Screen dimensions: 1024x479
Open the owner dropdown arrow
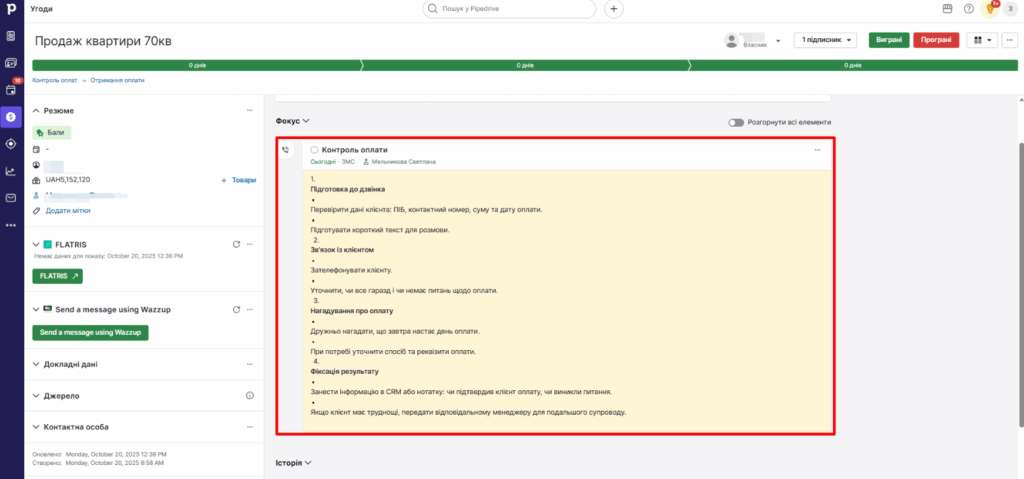click(x=778, y=41)
